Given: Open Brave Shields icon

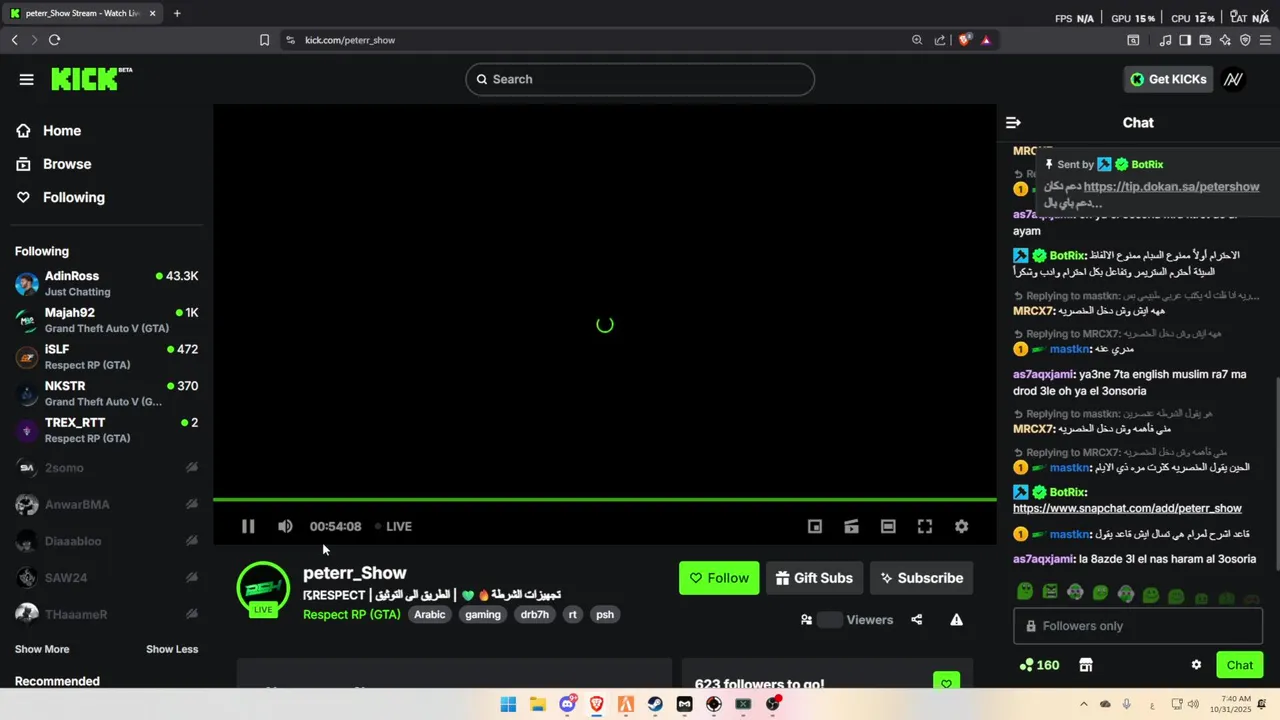Looking at the screenshot, I should point(964,40).
